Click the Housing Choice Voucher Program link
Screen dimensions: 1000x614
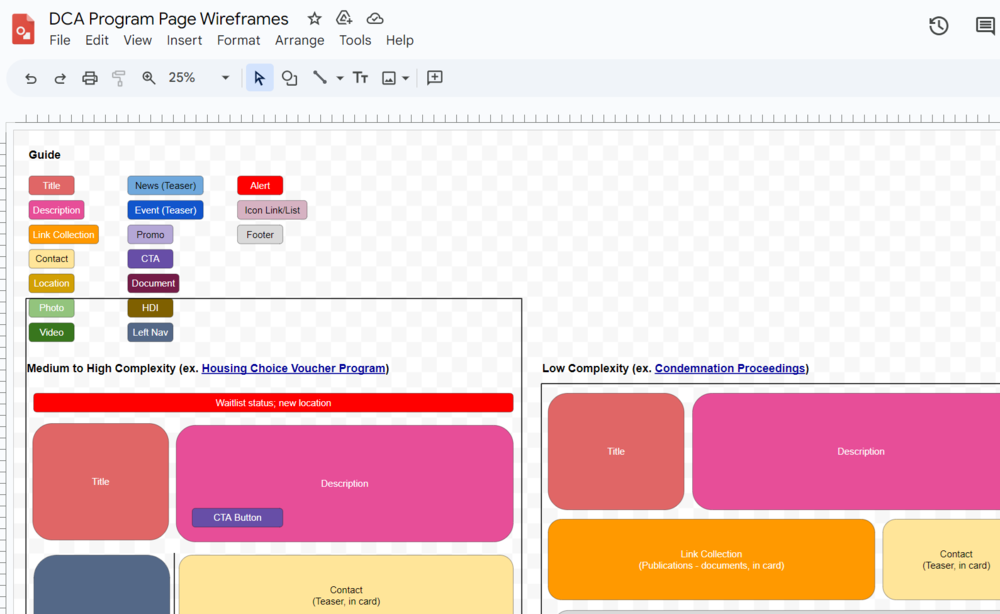click(x=293, y=368)
